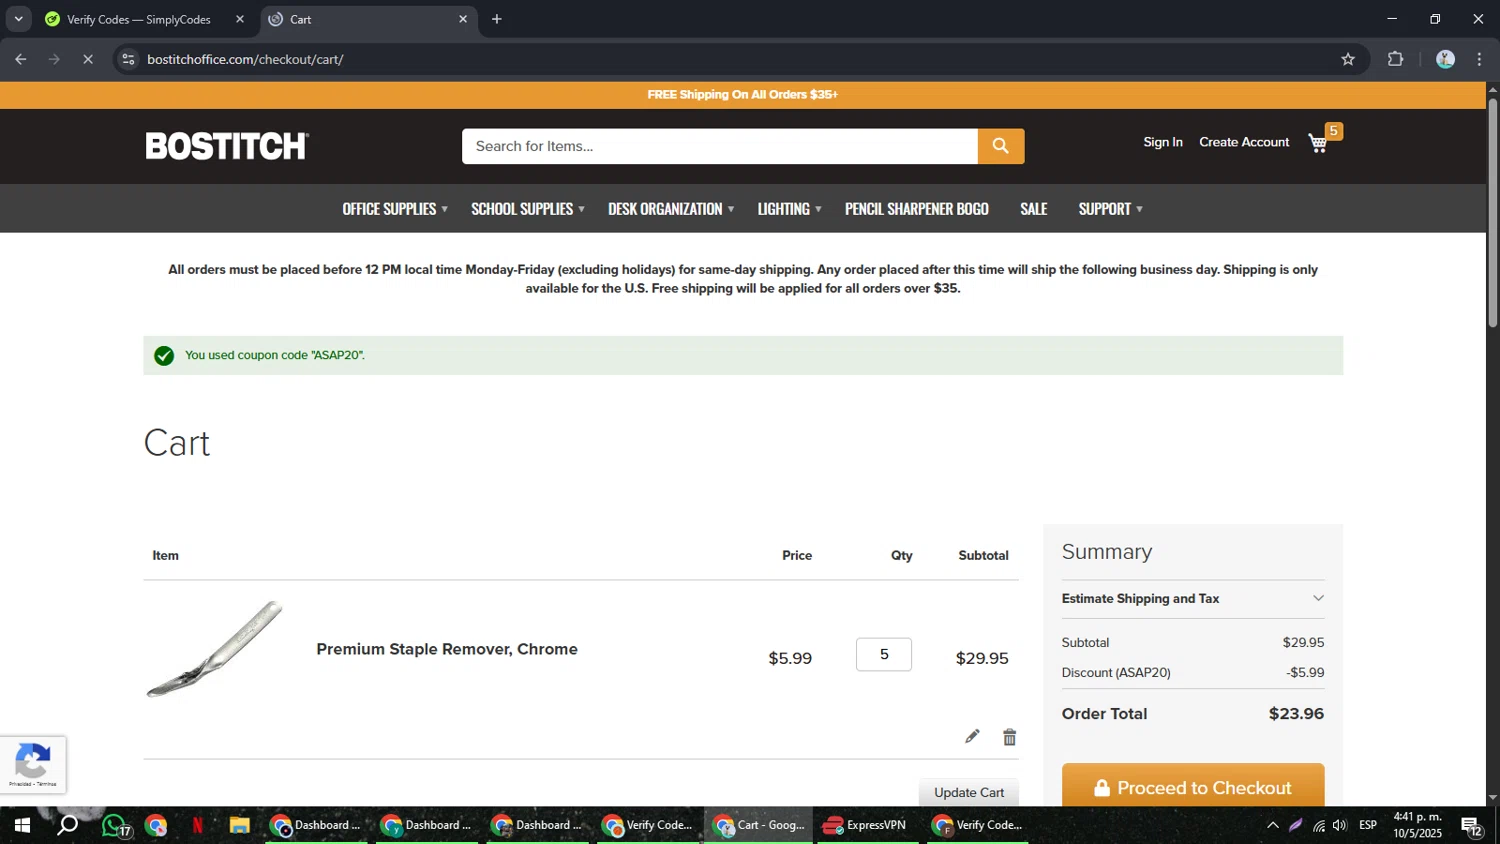Open the taskbar clock showing 4:41 p. m.

1418,826
